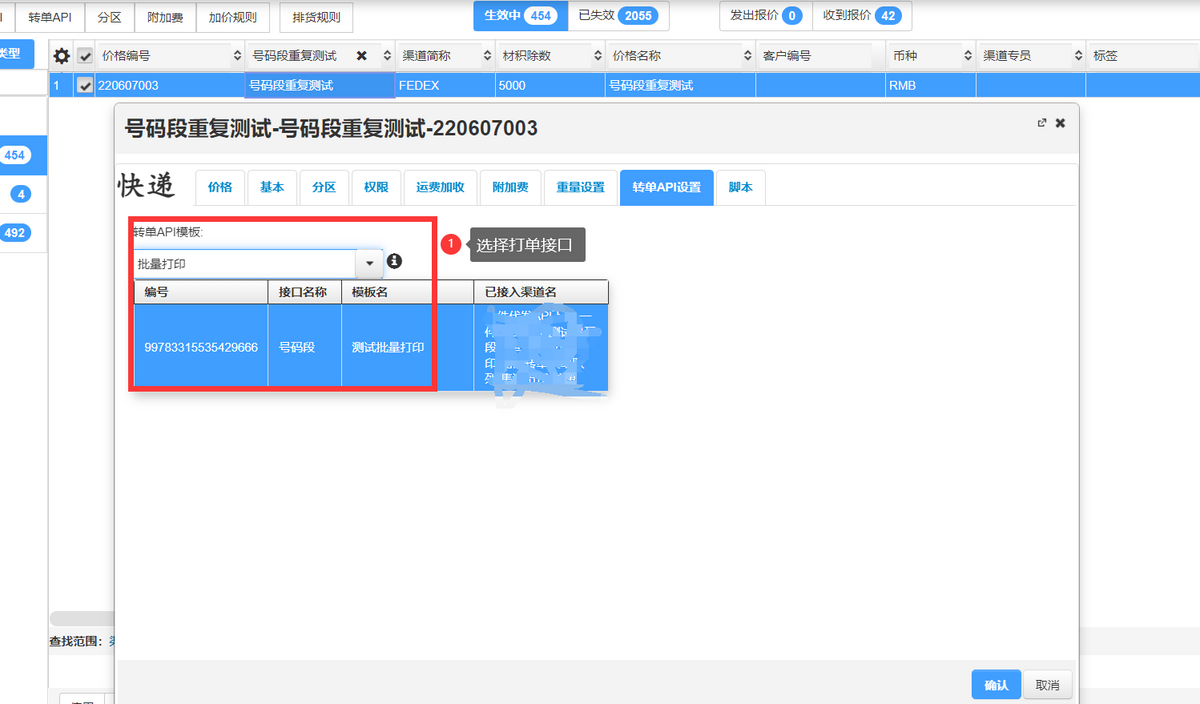Click the grid settings gear icon
This screenshot has height=704, width=1200.
pyautogui.click(x=62, y=56)
